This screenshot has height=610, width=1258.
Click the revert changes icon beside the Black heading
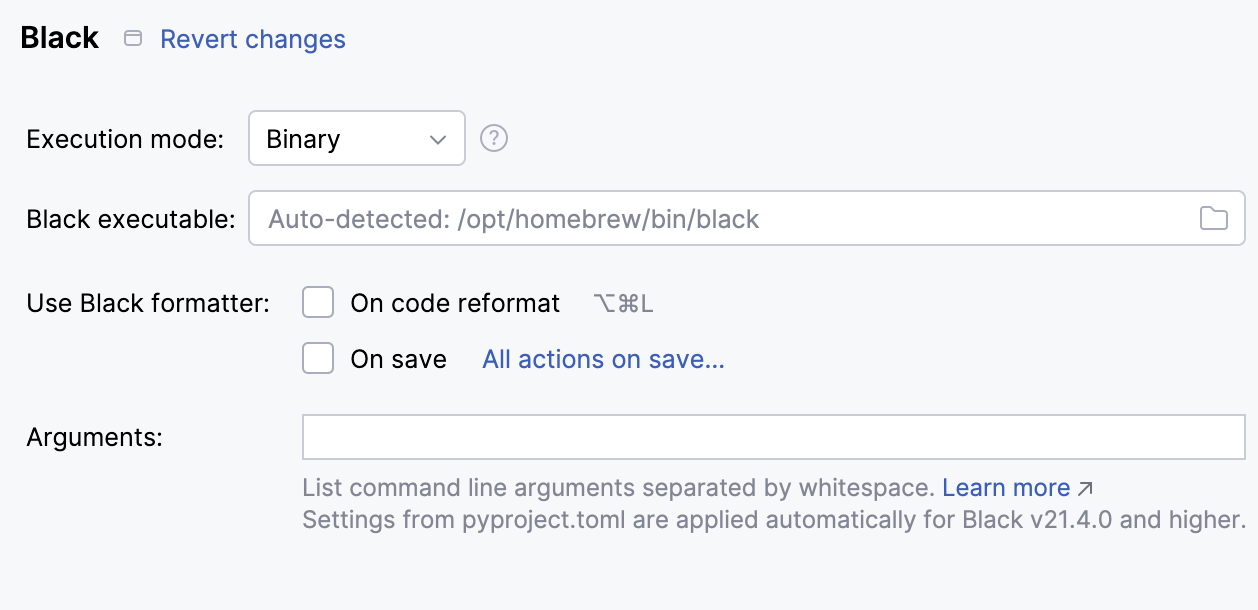point(133,38)
